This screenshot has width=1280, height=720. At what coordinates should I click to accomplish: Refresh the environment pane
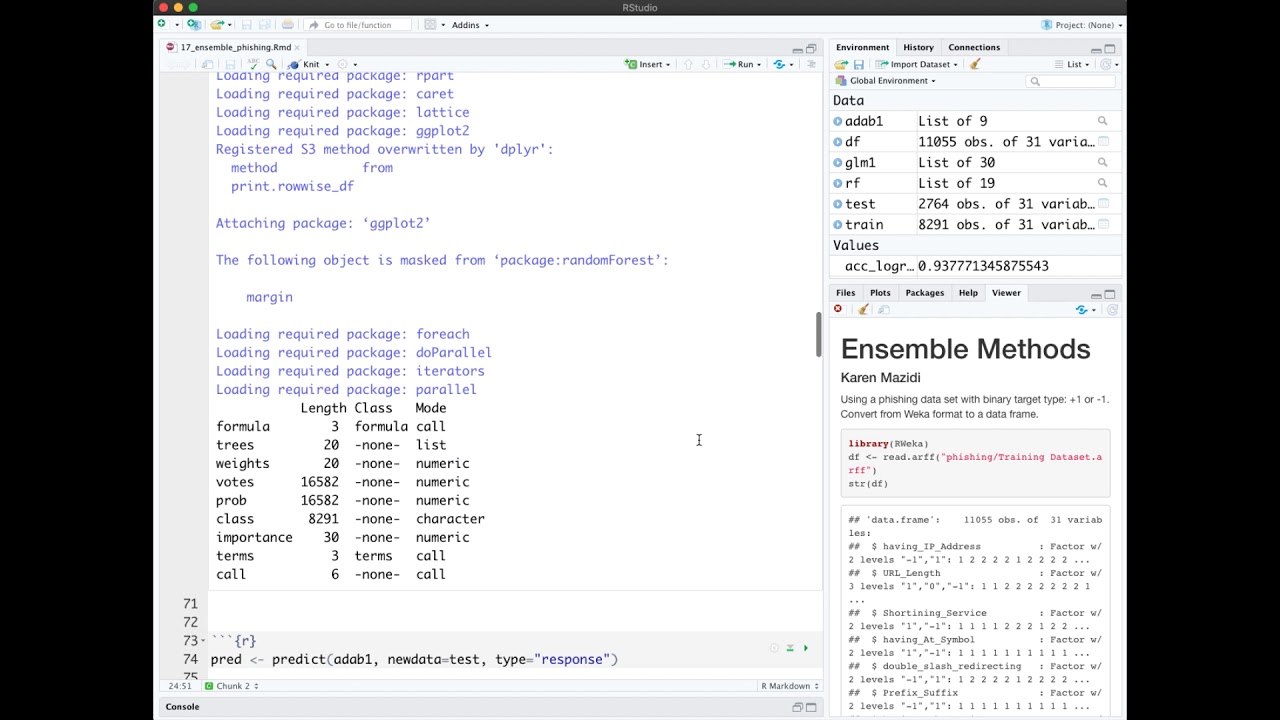click(1106, 64)
